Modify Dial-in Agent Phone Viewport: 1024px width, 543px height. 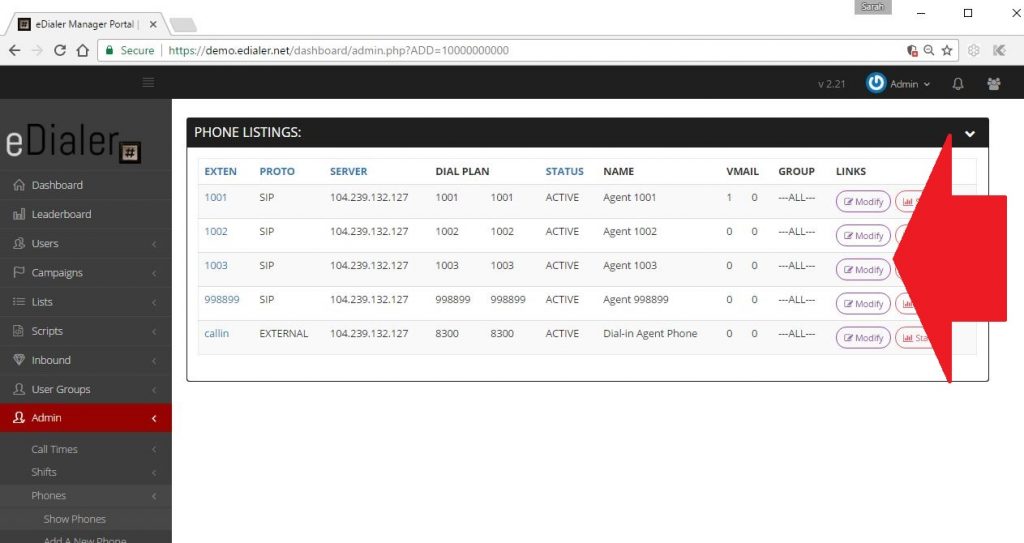(x=863, y=338)
